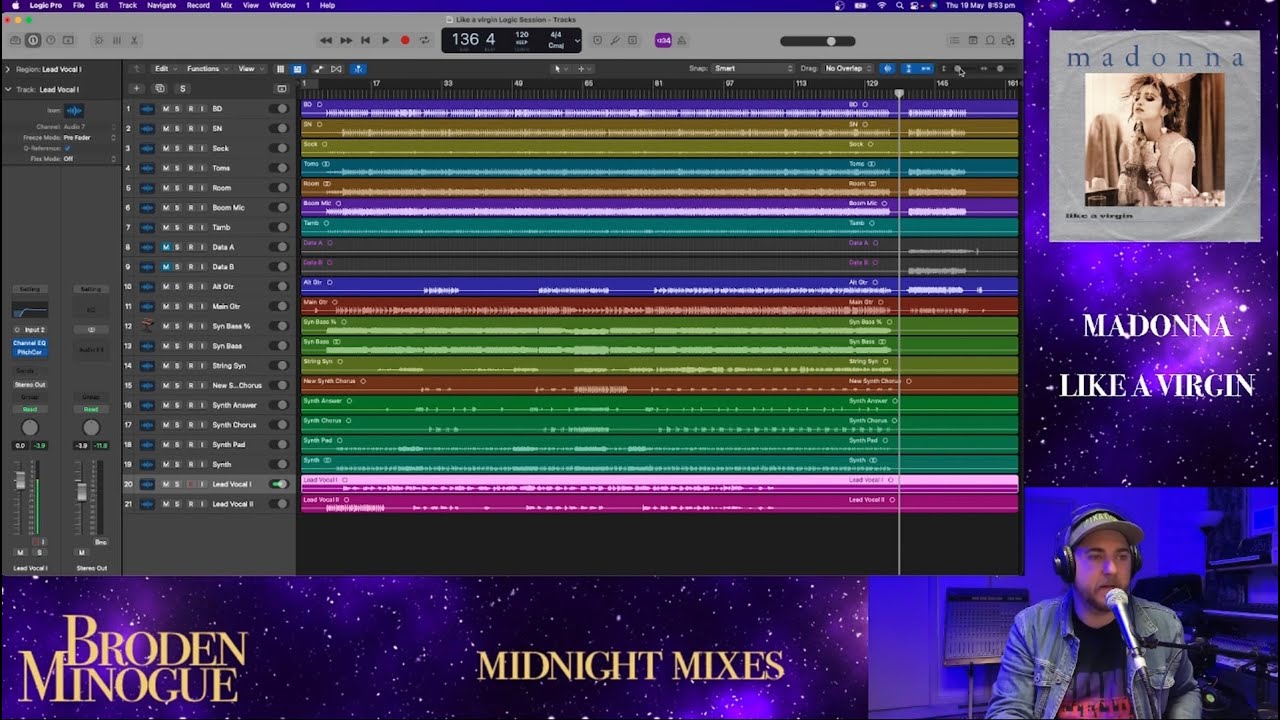Open the Navigate menu
Viewport: 1280px width, 720px height.
click(x=161, y=5)
